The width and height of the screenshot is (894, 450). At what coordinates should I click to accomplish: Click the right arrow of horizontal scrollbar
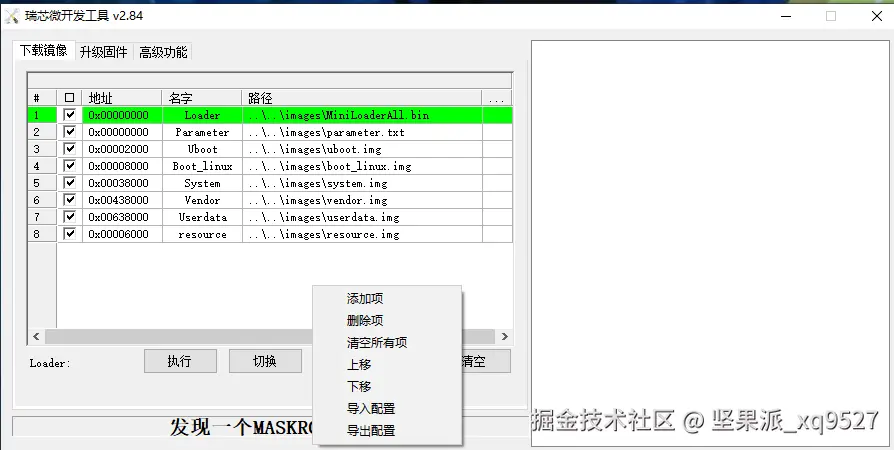pyautogui.click(x=504, y=337)
